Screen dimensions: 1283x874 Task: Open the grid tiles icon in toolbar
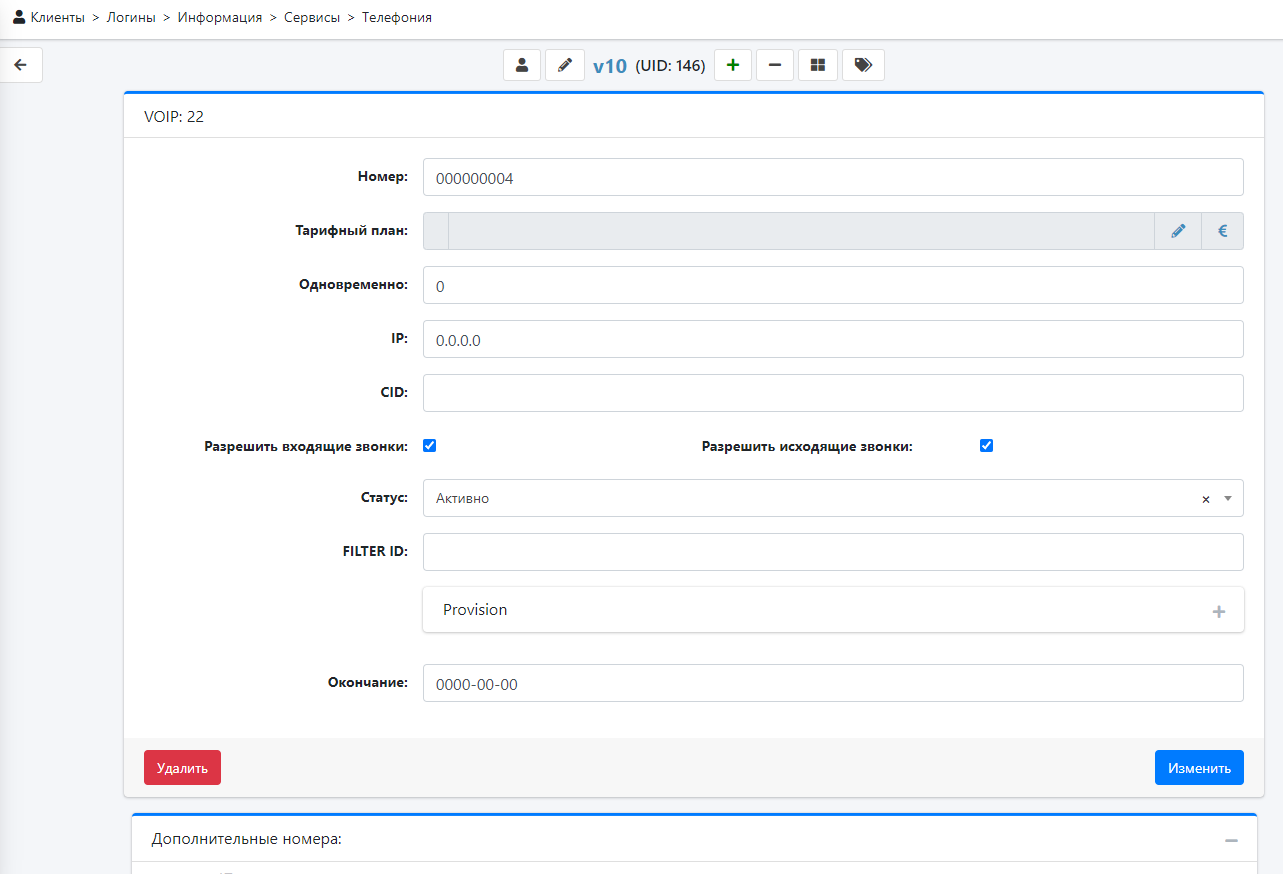818,66
